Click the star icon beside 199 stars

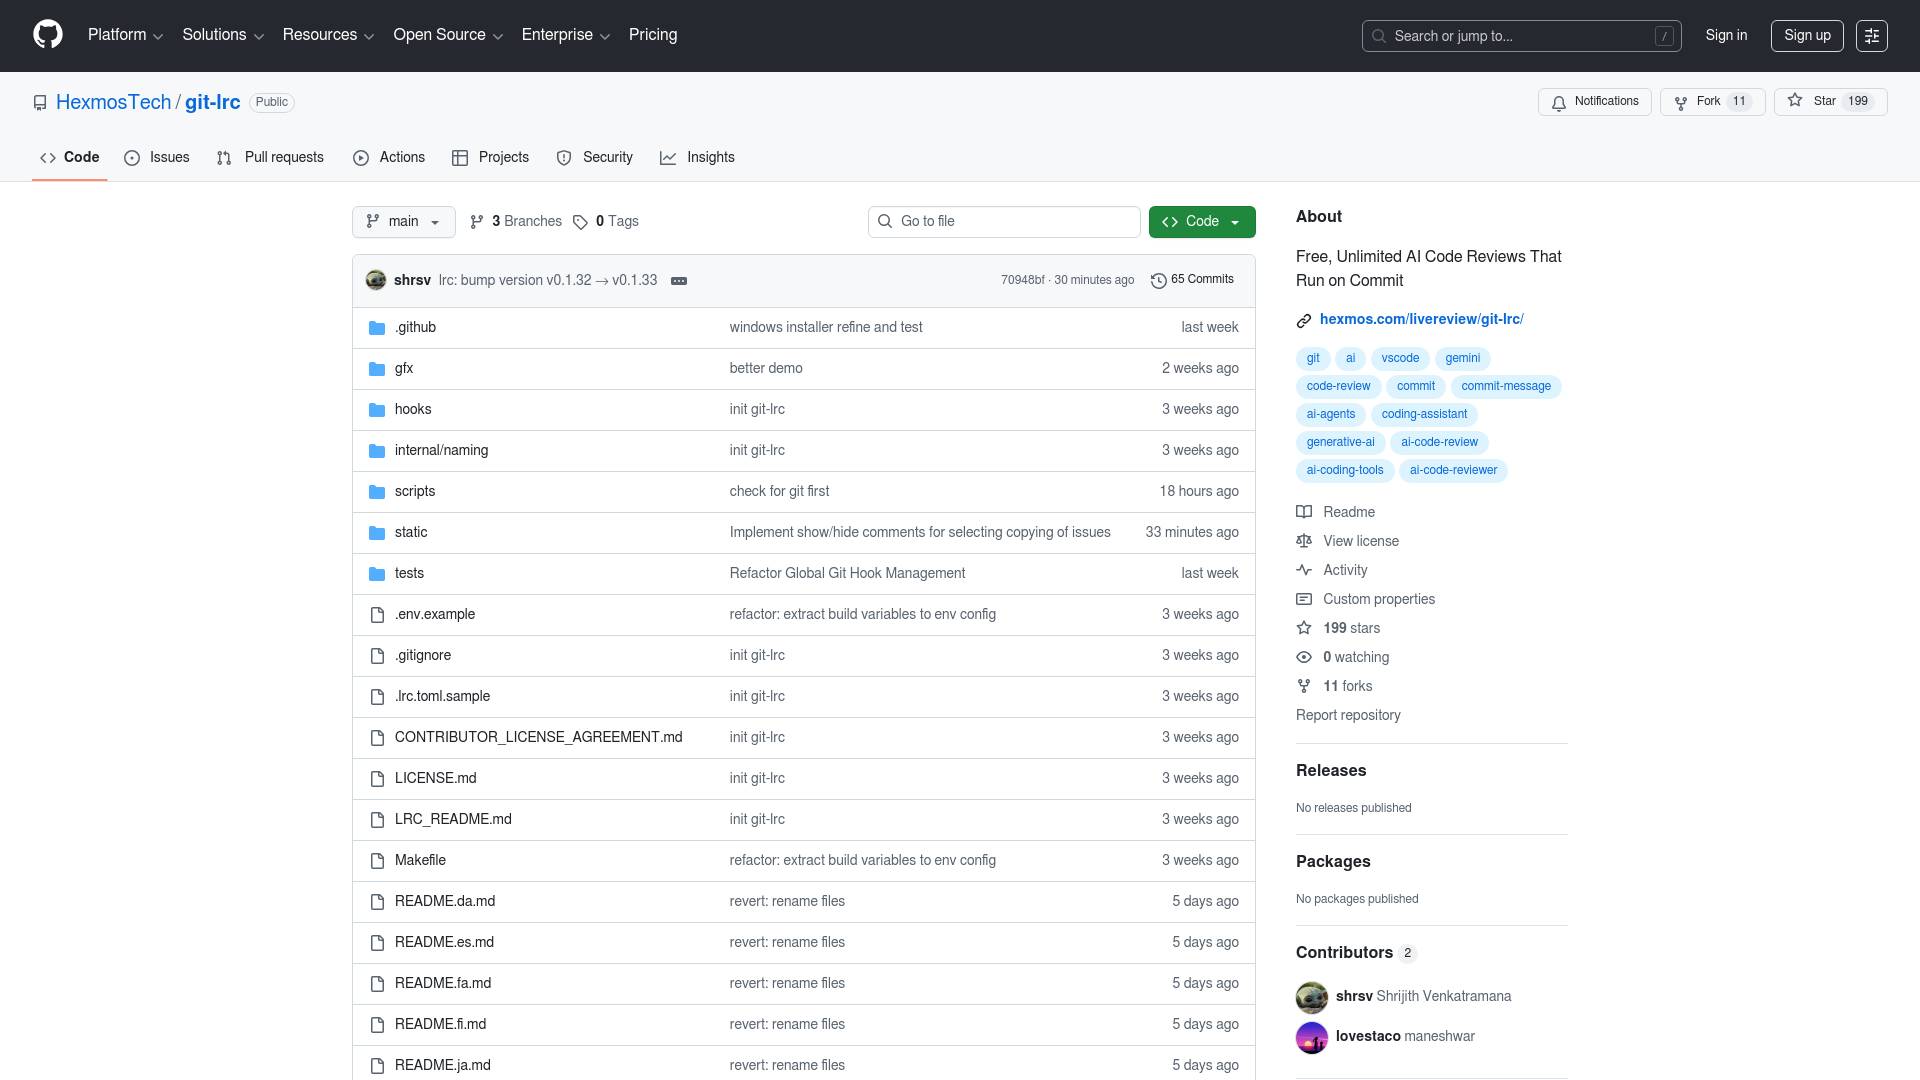point(1304,628)
